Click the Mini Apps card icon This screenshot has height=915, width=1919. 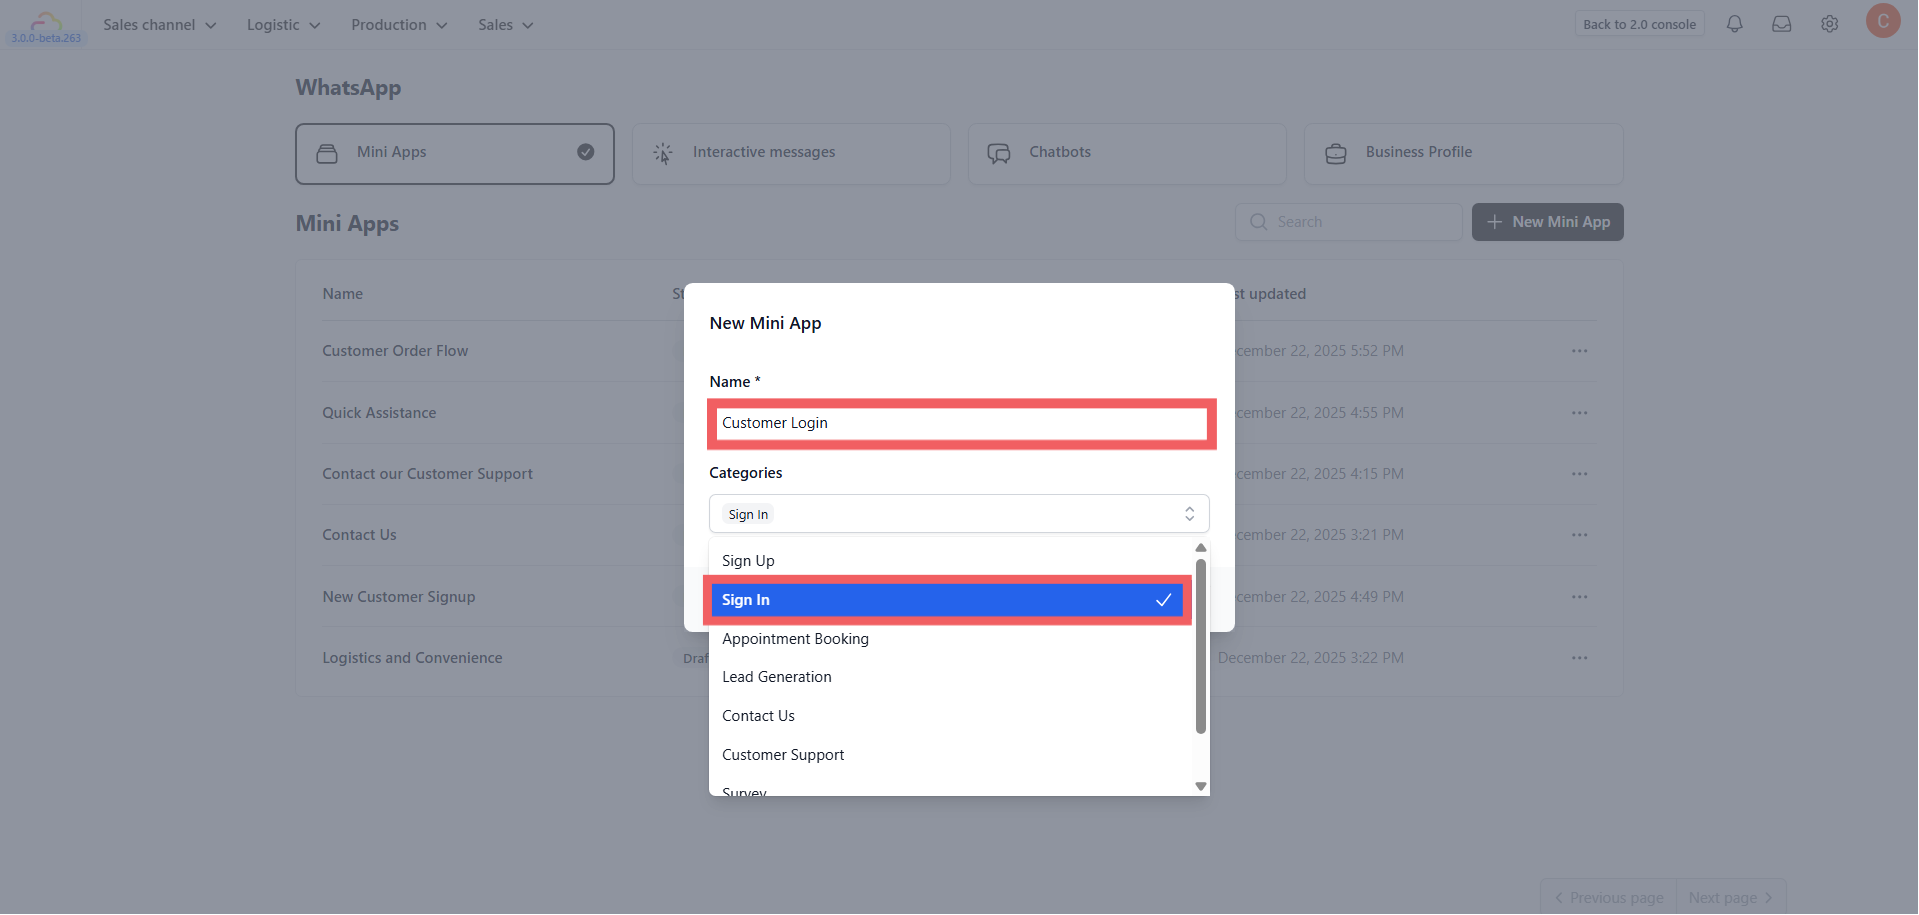[x=327, y=153]
